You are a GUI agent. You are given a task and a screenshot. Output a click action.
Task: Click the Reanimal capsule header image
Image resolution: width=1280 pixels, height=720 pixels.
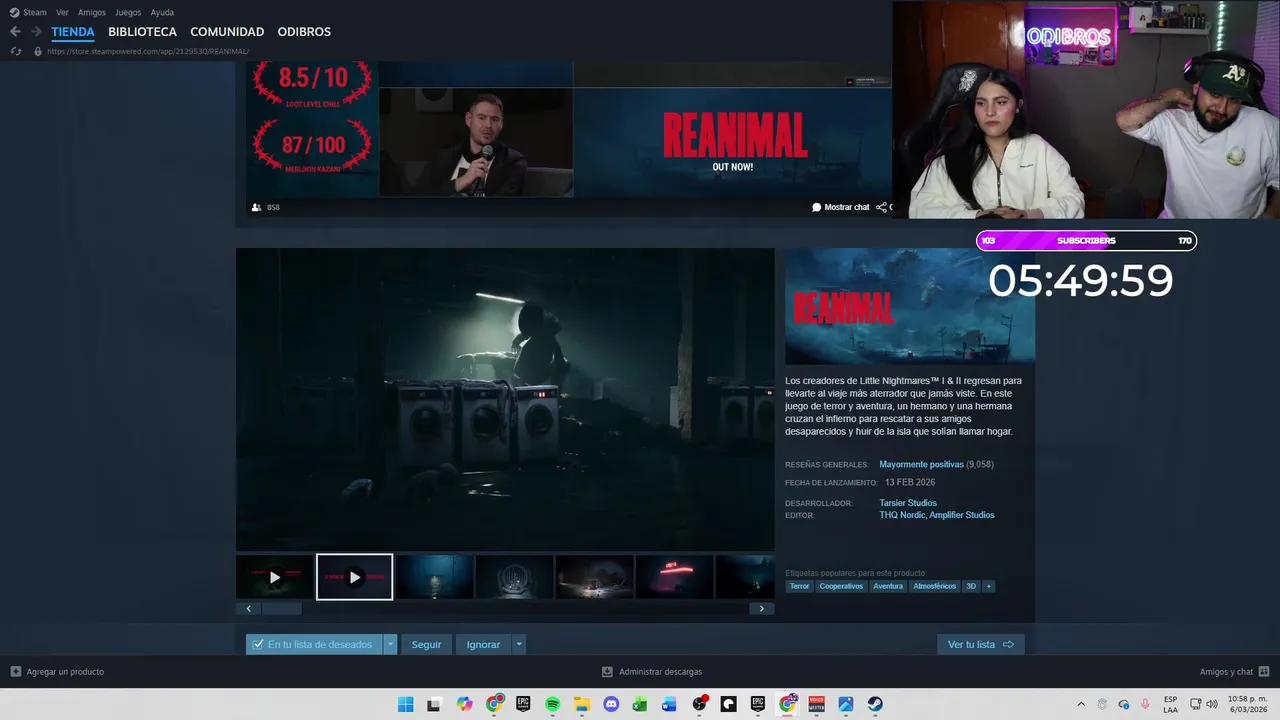910,306
